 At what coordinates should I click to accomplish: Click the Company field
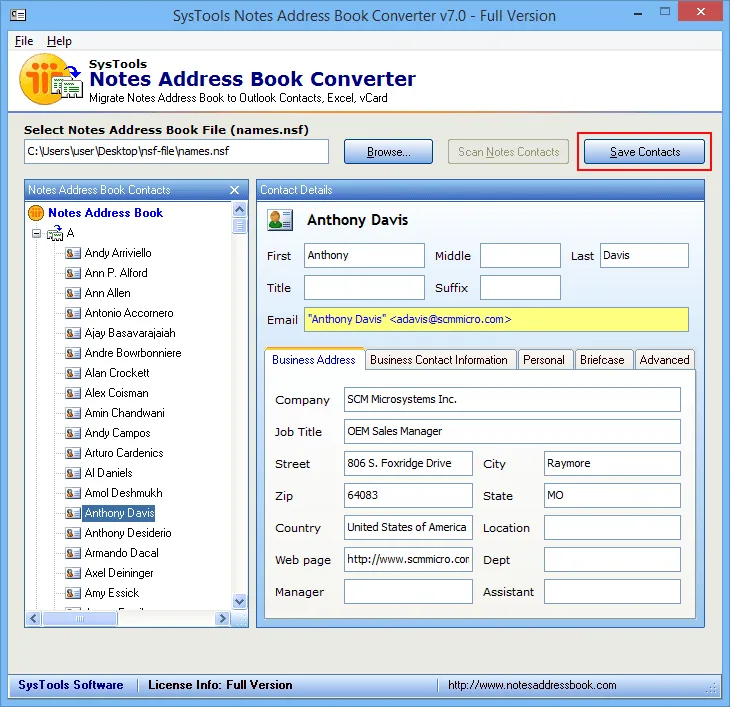512,399
